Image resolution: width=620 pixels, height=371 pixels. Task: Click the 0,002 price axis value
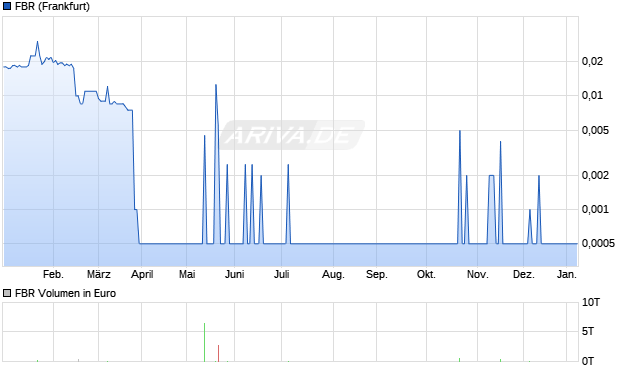pos(595,175)
